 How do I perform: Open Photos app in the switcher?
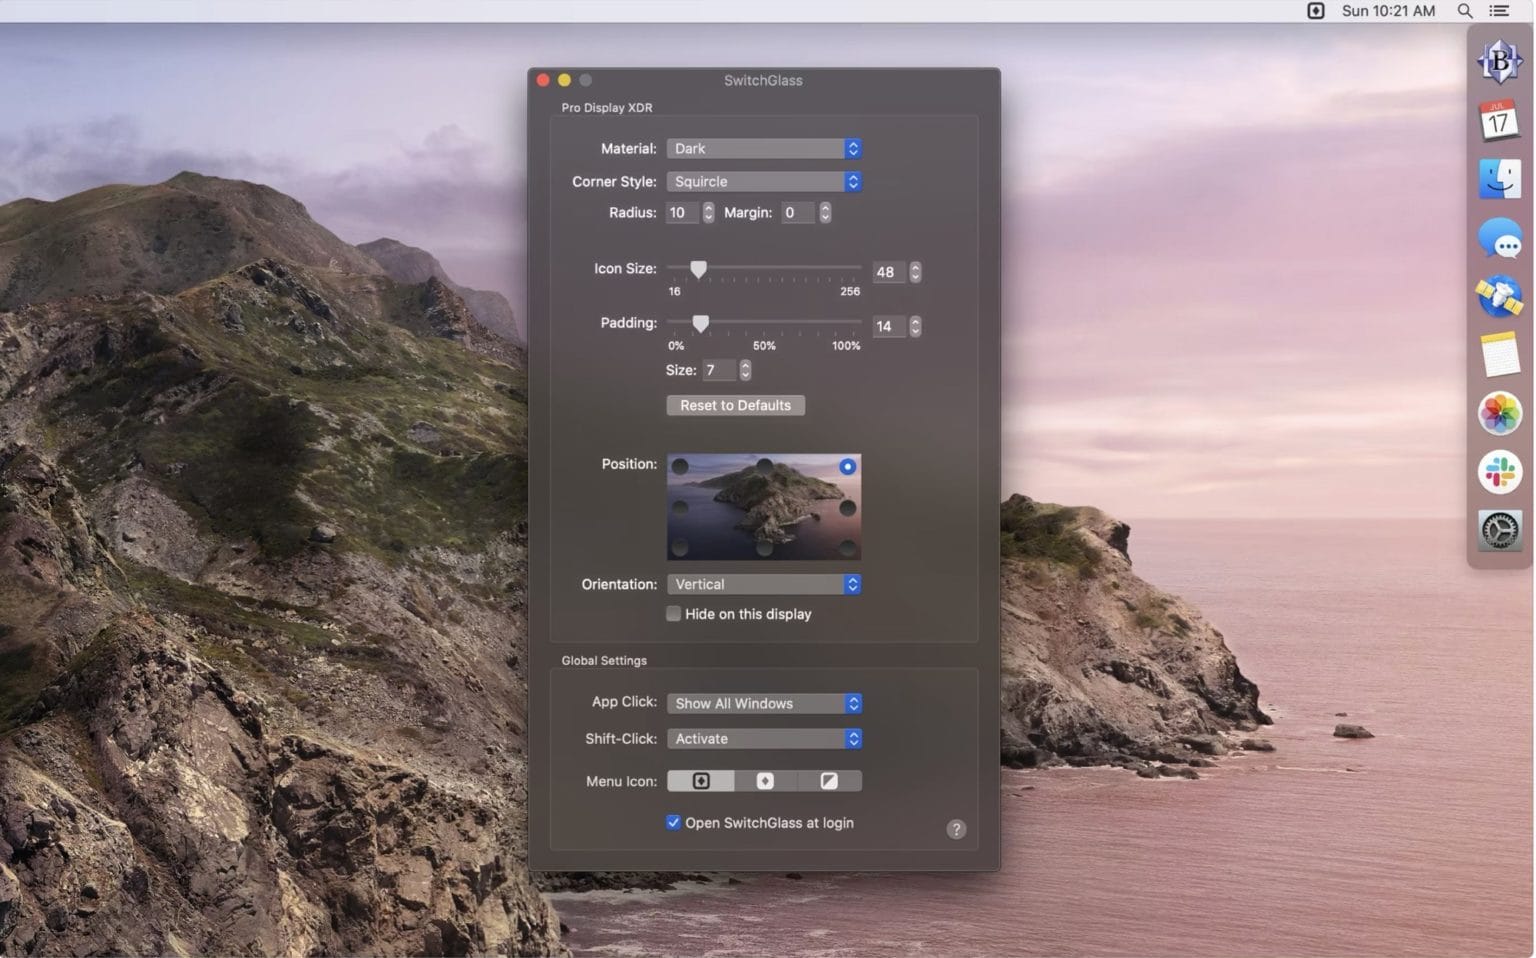[x=1499, y=414]
